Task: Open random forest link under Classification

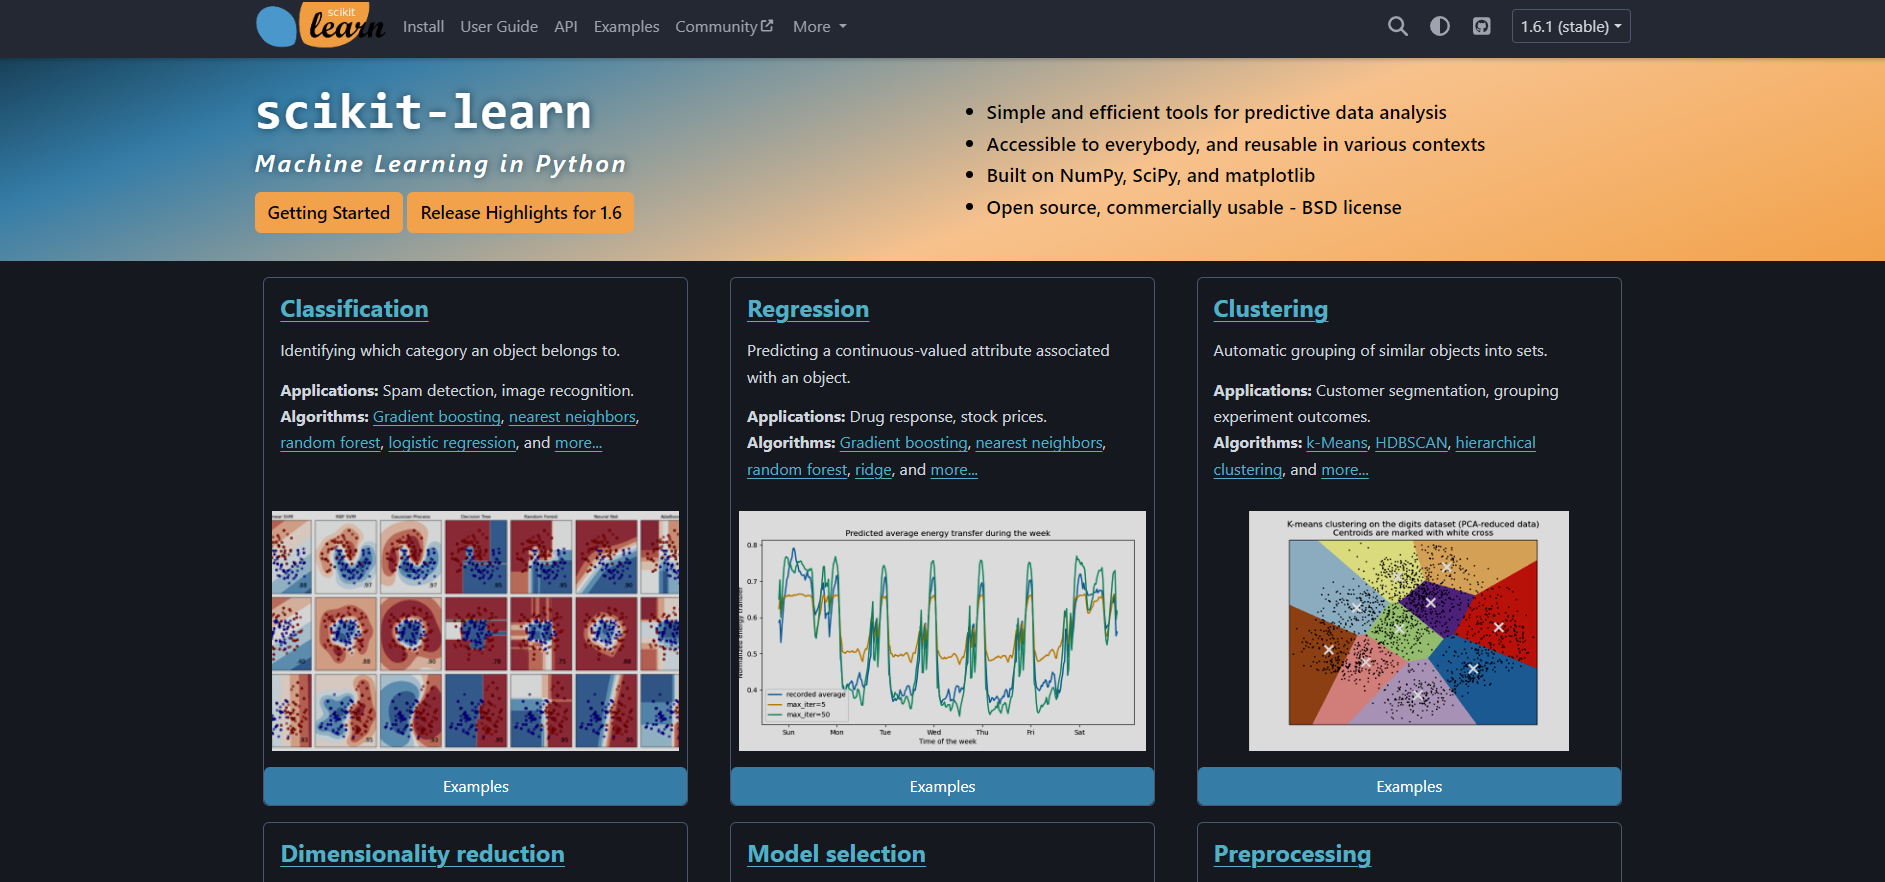Action: (x=330, y=443)
